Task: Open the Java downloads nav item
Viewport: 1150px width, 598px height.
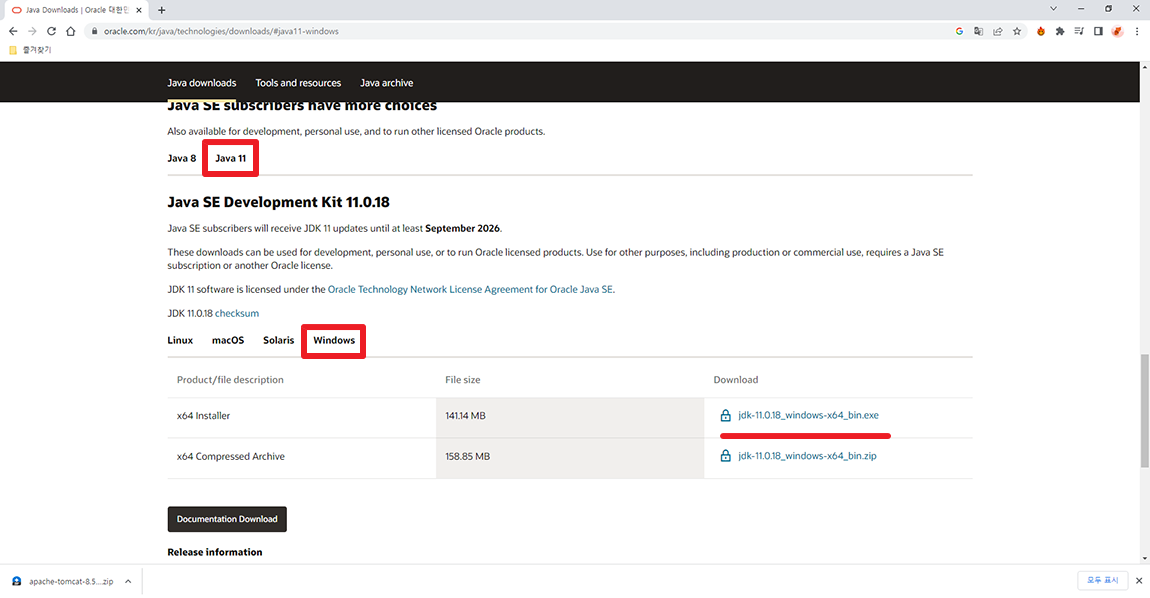Action: point(202,83)
